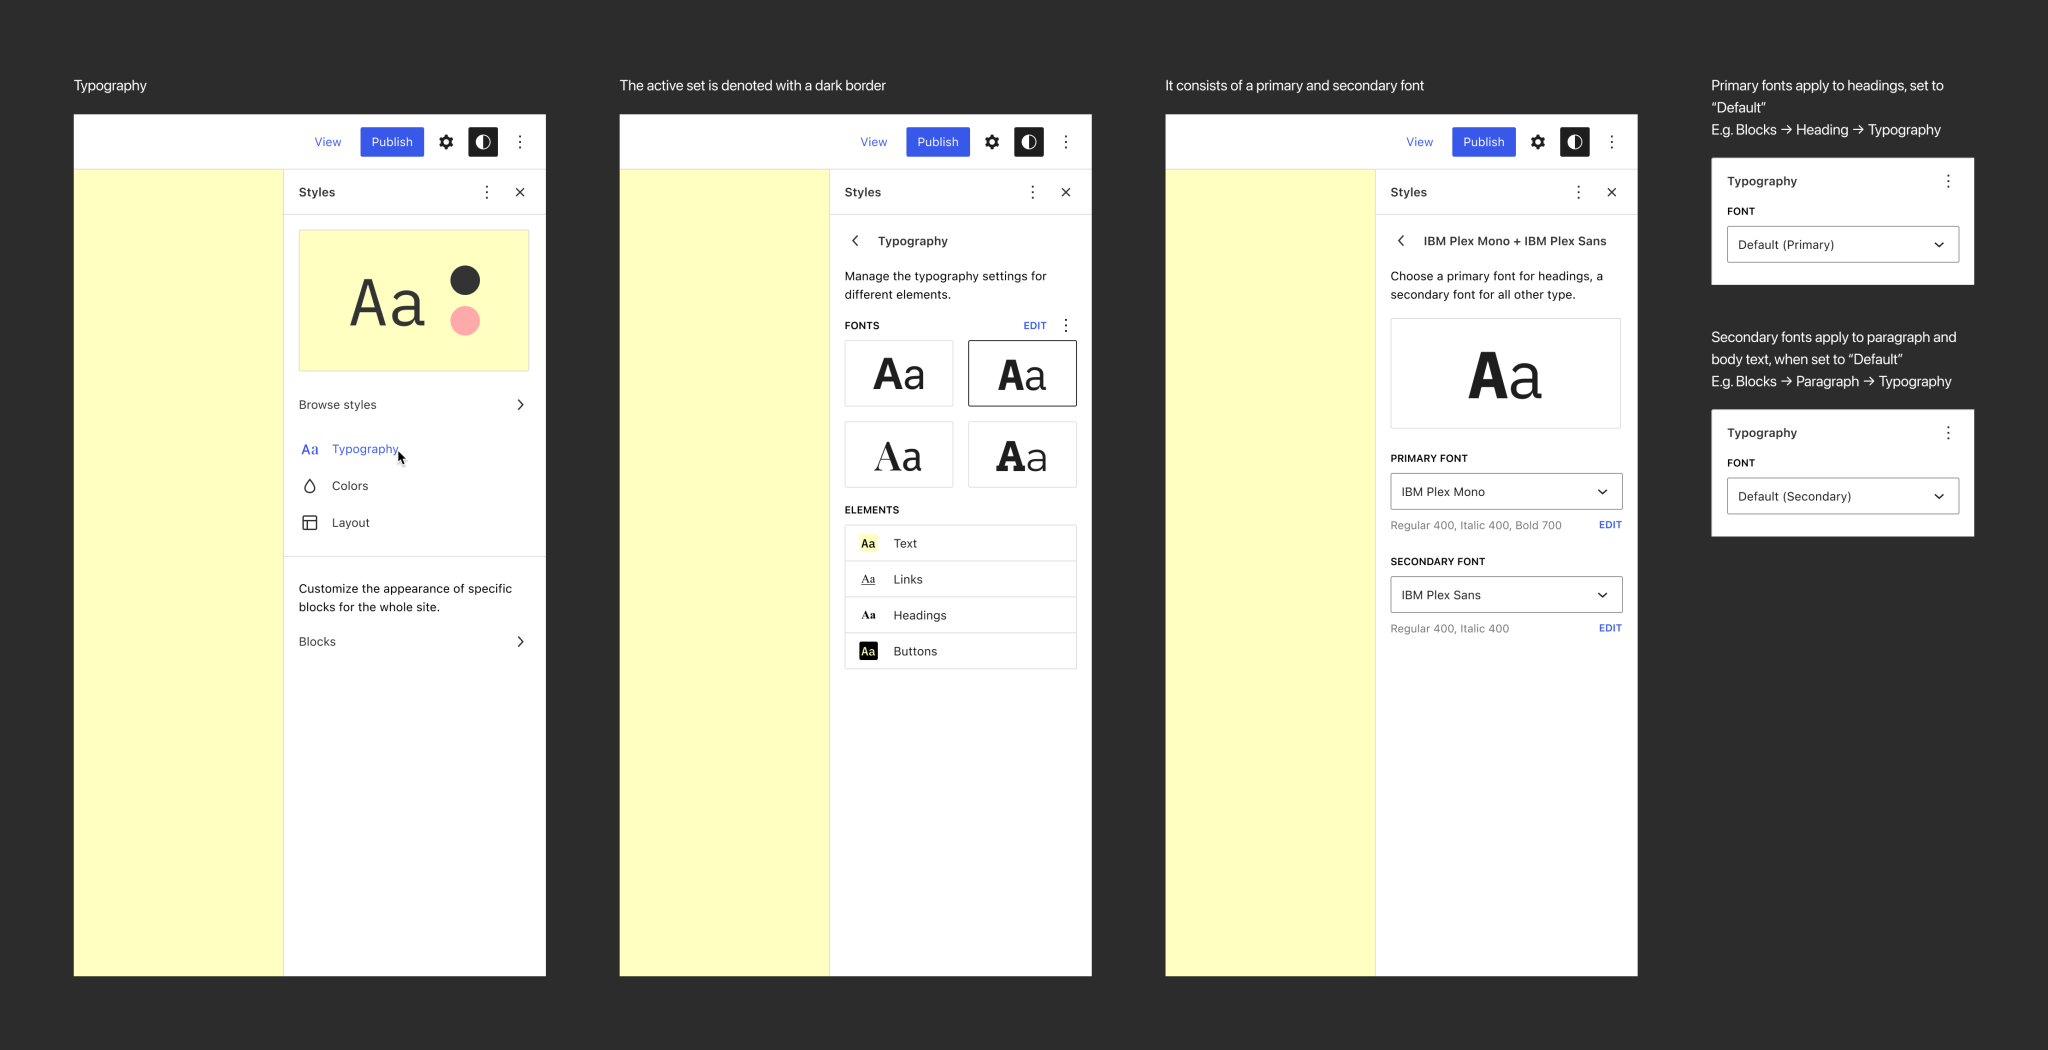Screen dimensions: 2048x1050
Task: Click the Publish button
Action: [x=391, y=141]
